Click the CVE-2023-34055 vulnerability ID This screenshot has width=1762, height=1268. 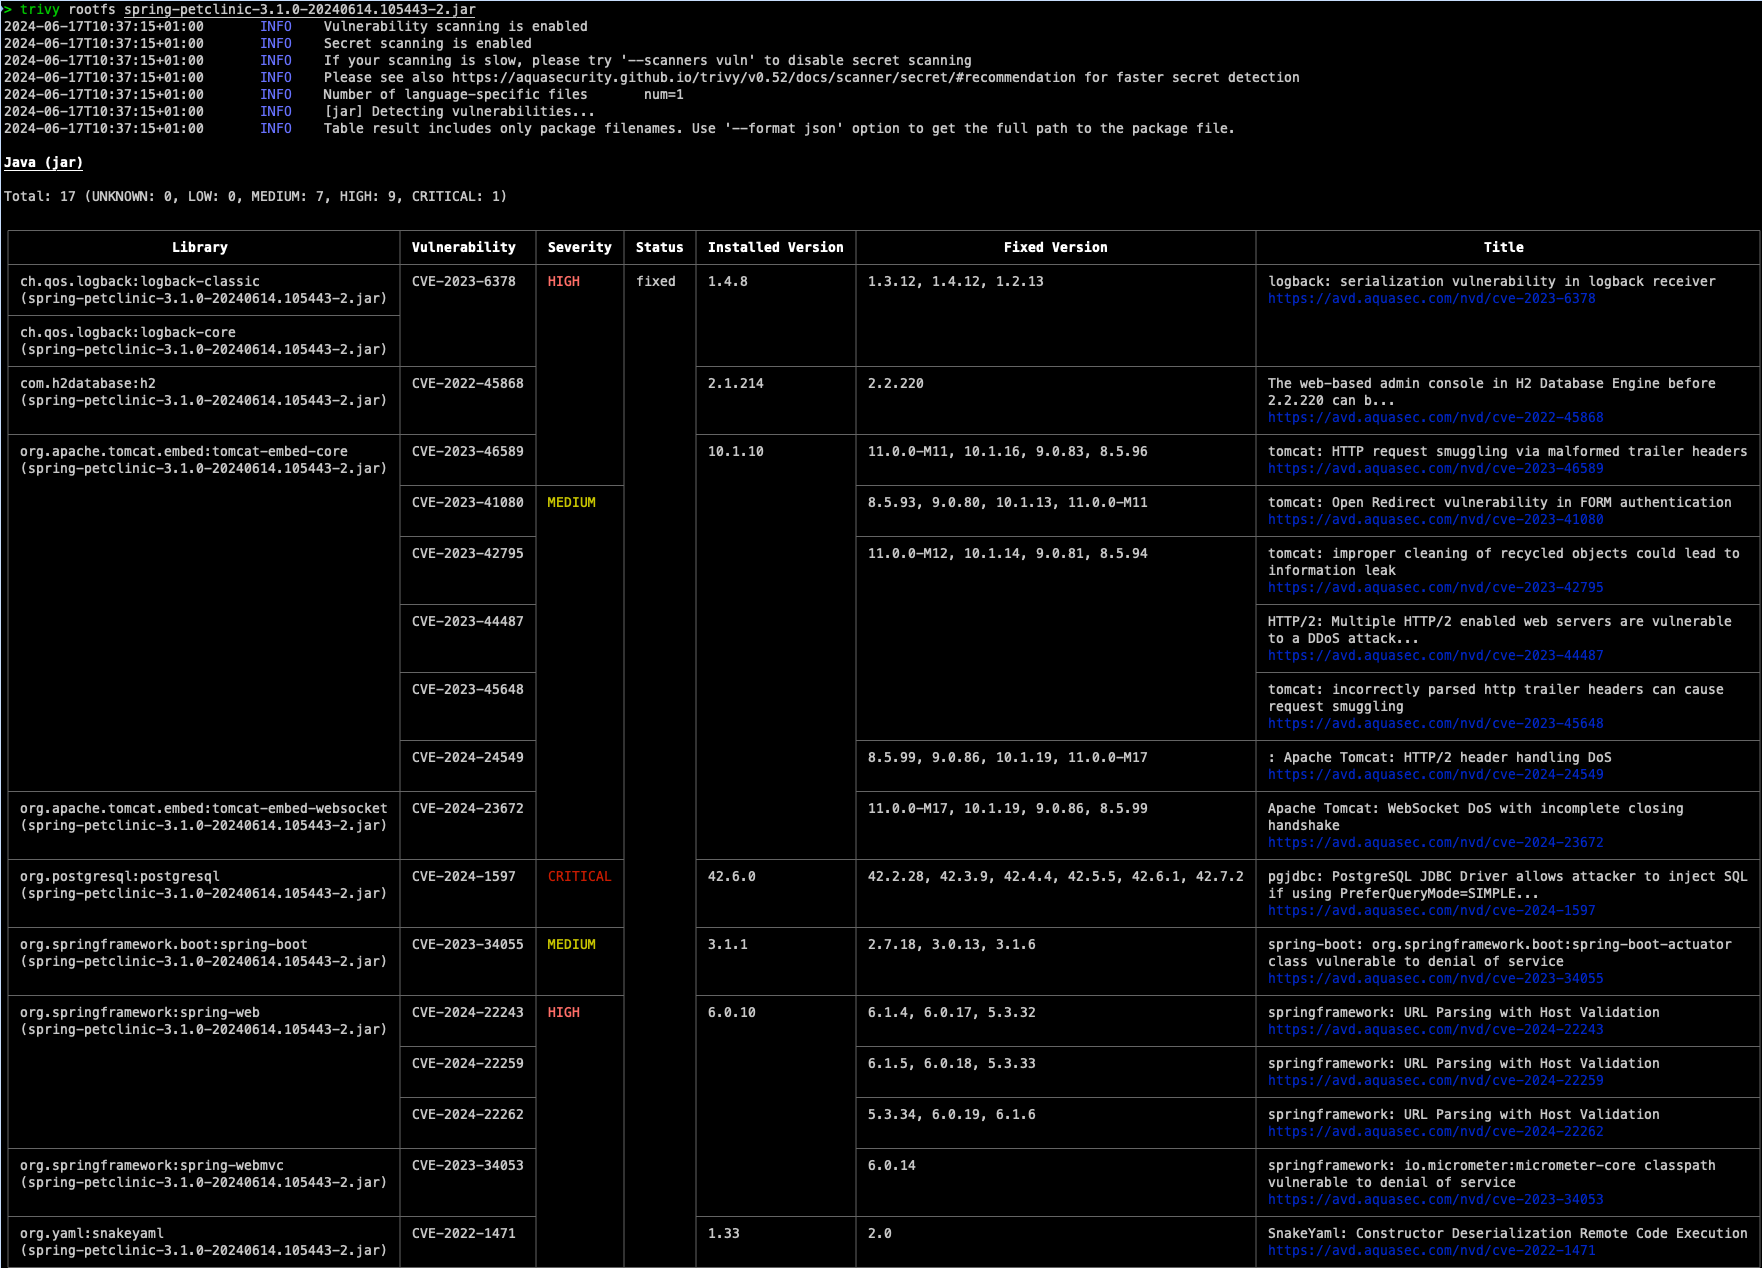468,945
